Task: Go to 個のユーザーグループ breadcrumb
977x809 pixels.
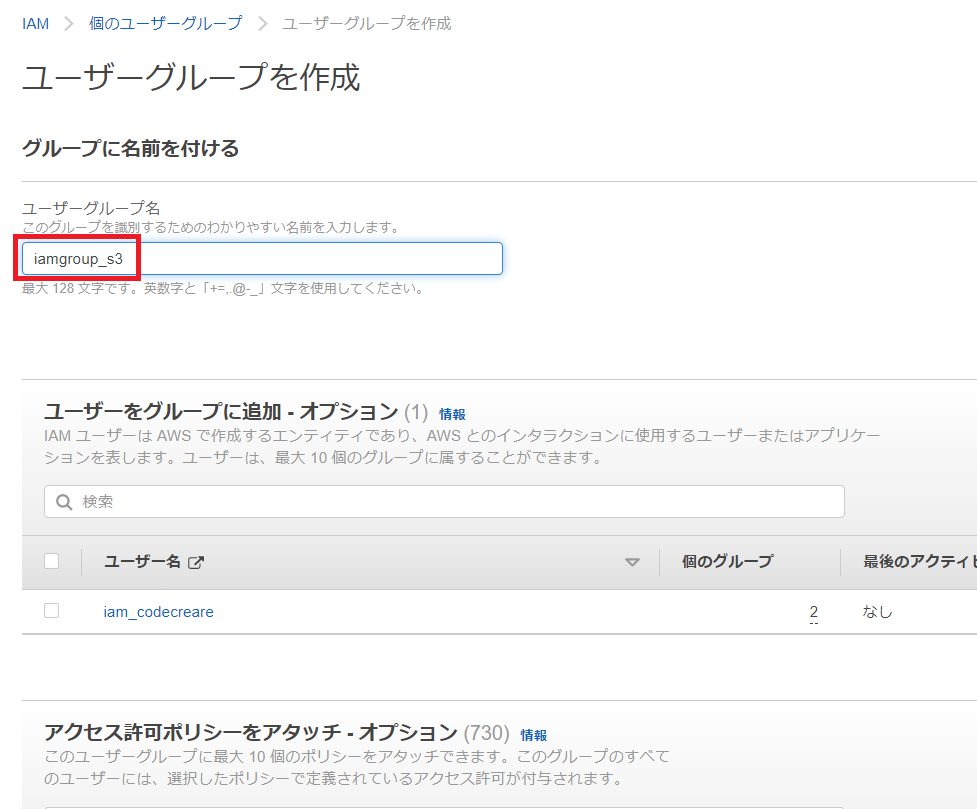Action: [x=165, y=23]
